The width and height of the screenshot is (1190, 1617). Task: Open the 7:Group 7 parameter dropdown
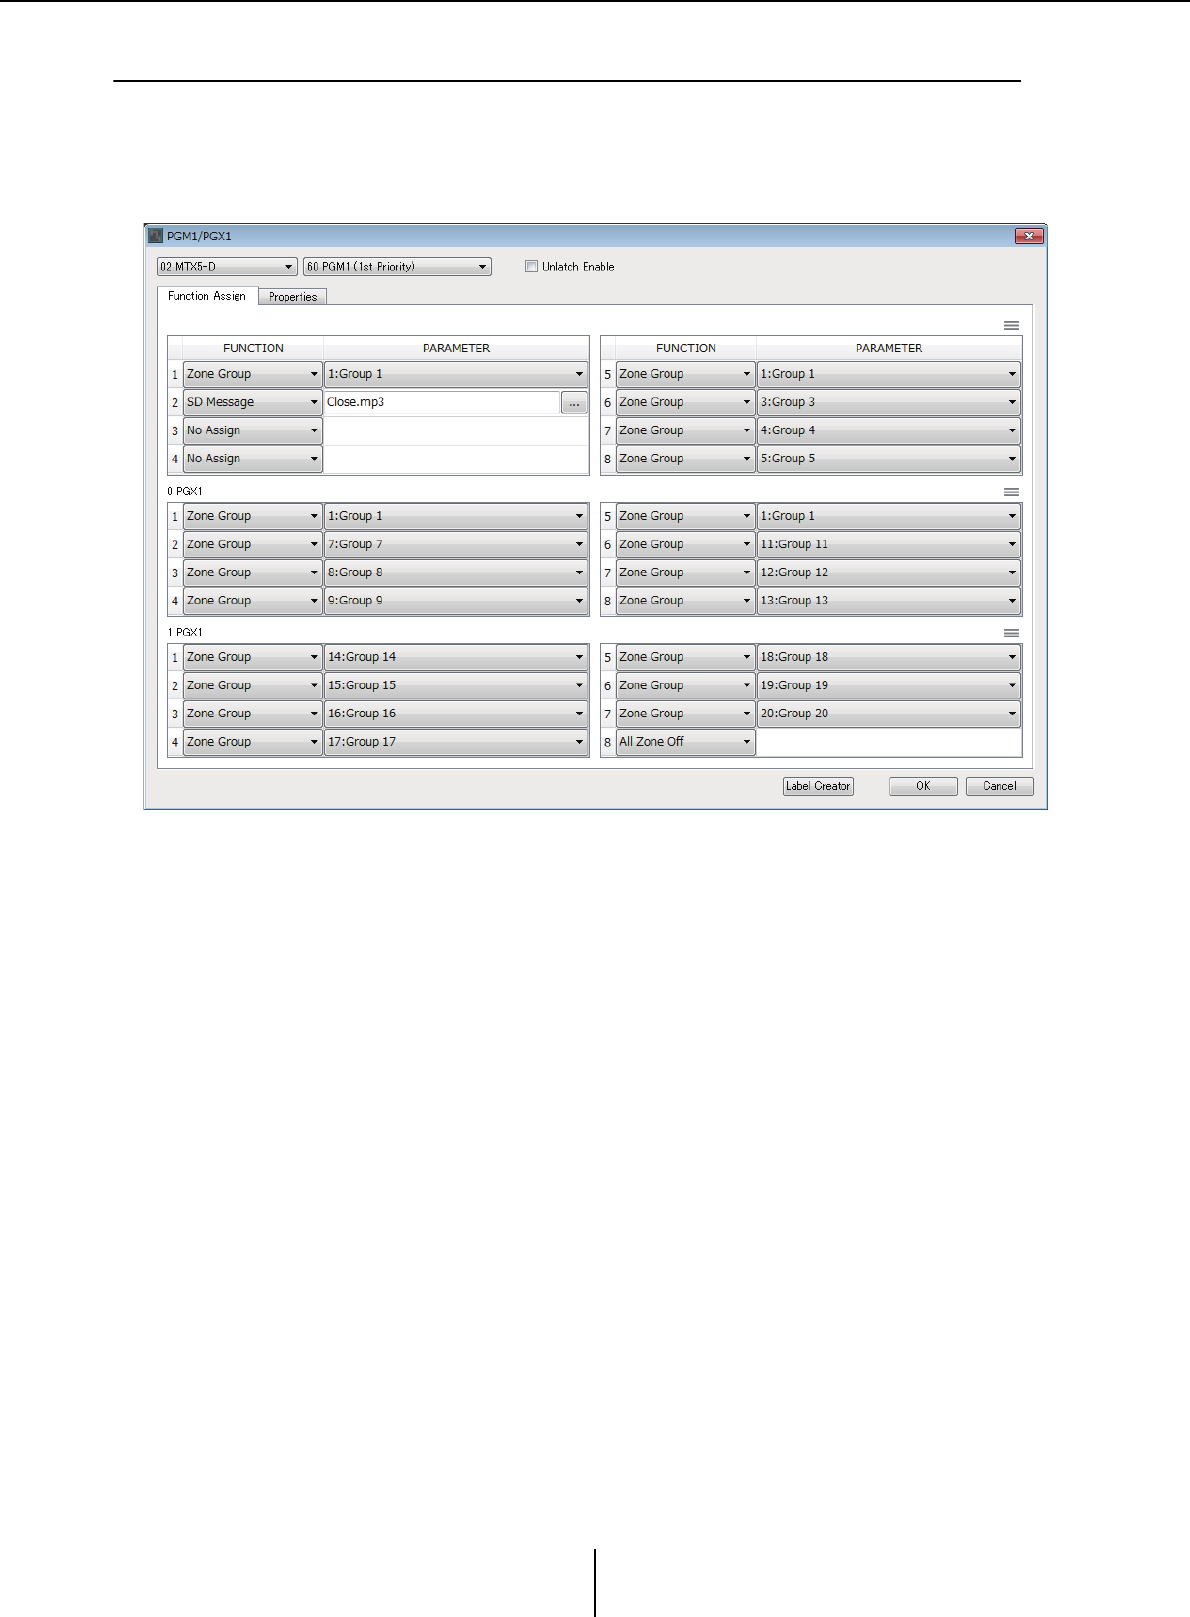[456, 544]
